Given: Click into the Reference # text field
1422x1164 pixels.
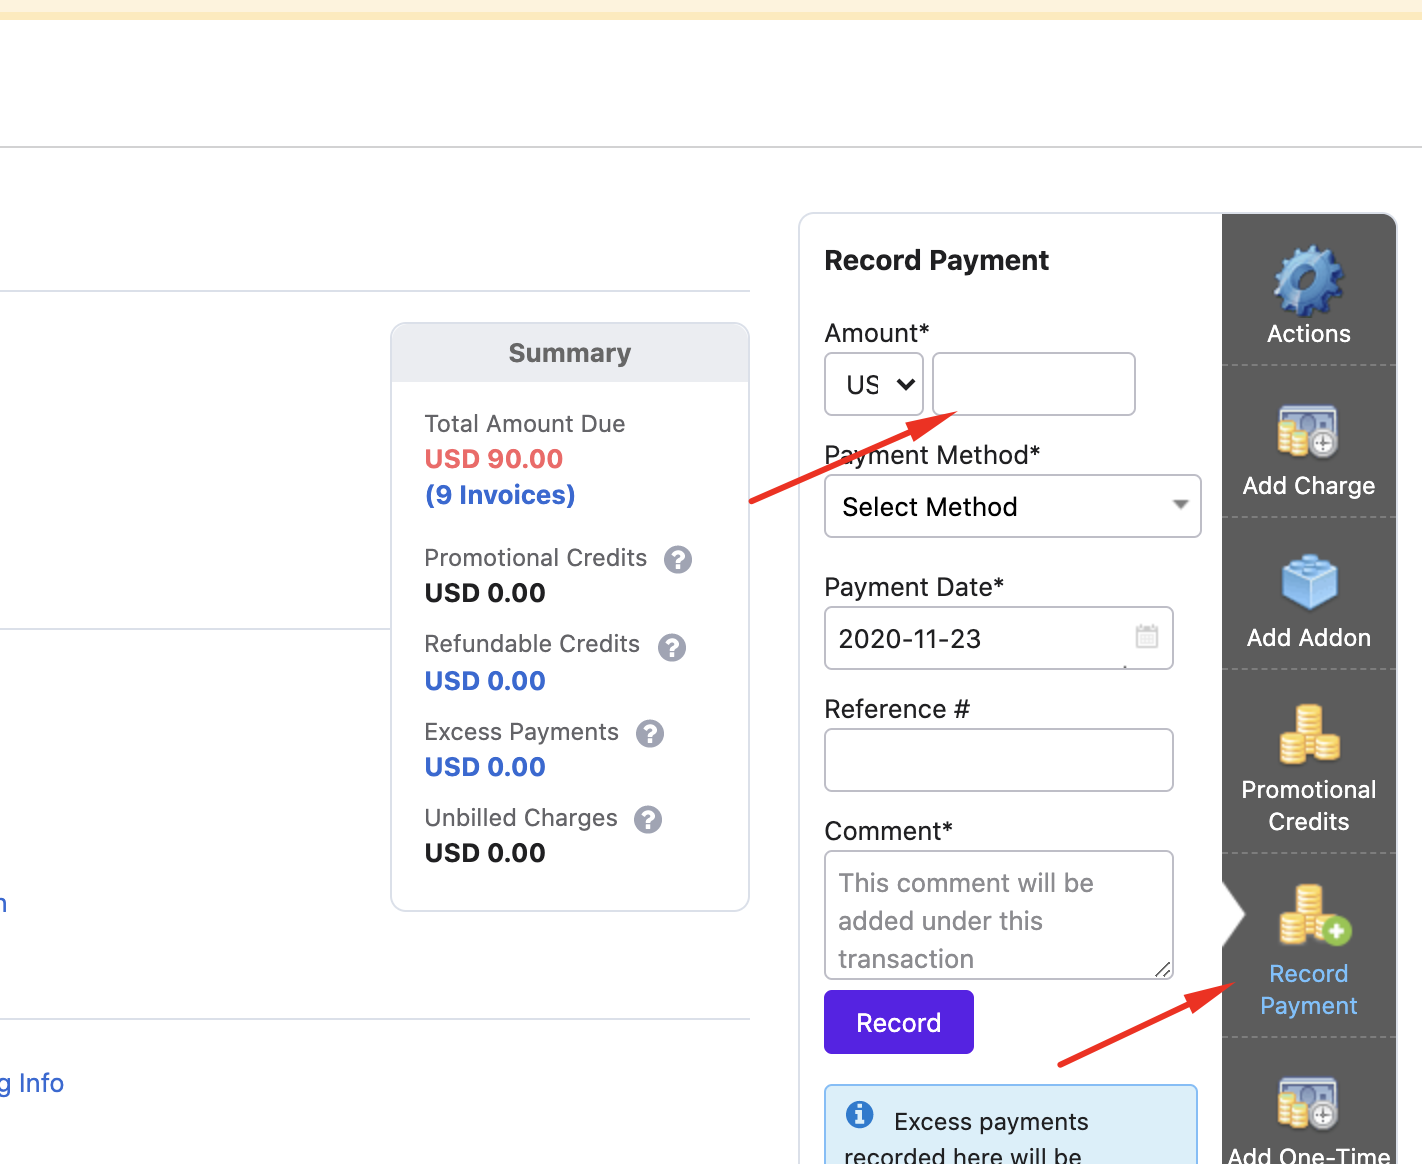Looking at the screenshot, I should [998, 760].
